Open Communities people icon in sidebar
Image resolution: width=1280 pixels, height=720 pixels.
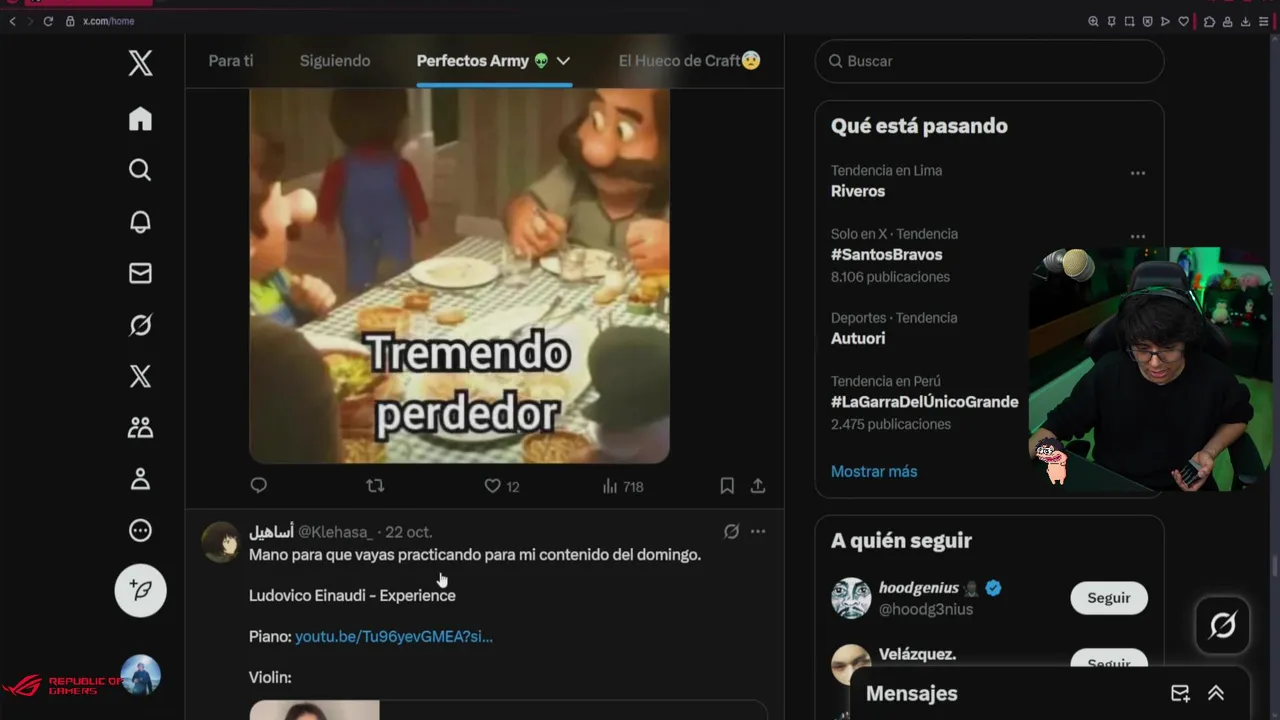[140, 428]
